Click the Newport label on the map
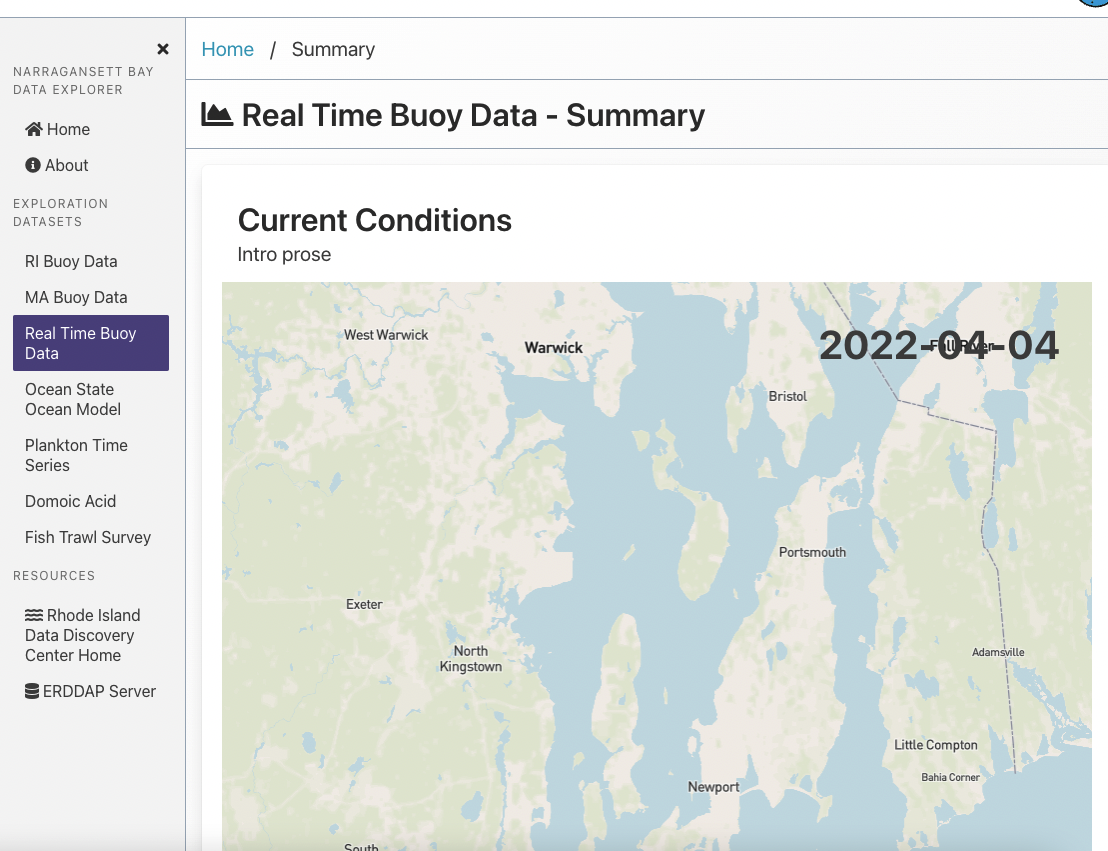The image size is (1108, 851). click(x=713, y=787)
